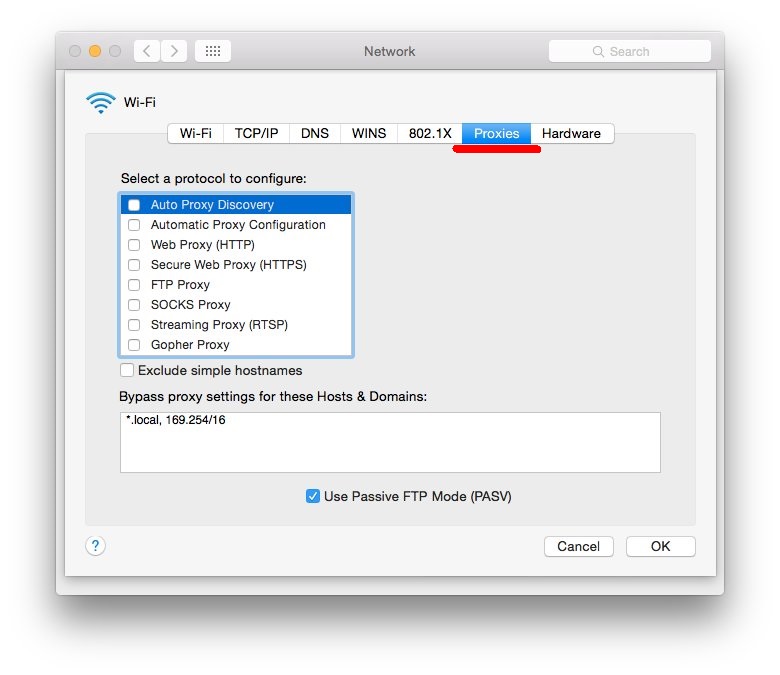Select the Proxies tab
Screen dimensions: 780x675
pos(496,133)
